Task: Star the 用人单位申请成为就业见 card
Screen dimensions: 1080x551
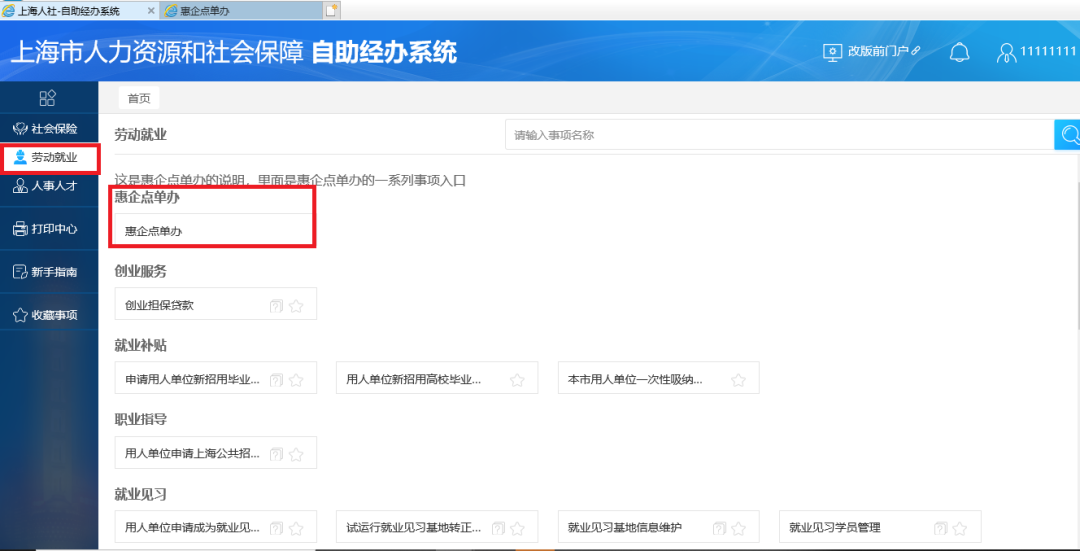Action: [x=296, y=528]
